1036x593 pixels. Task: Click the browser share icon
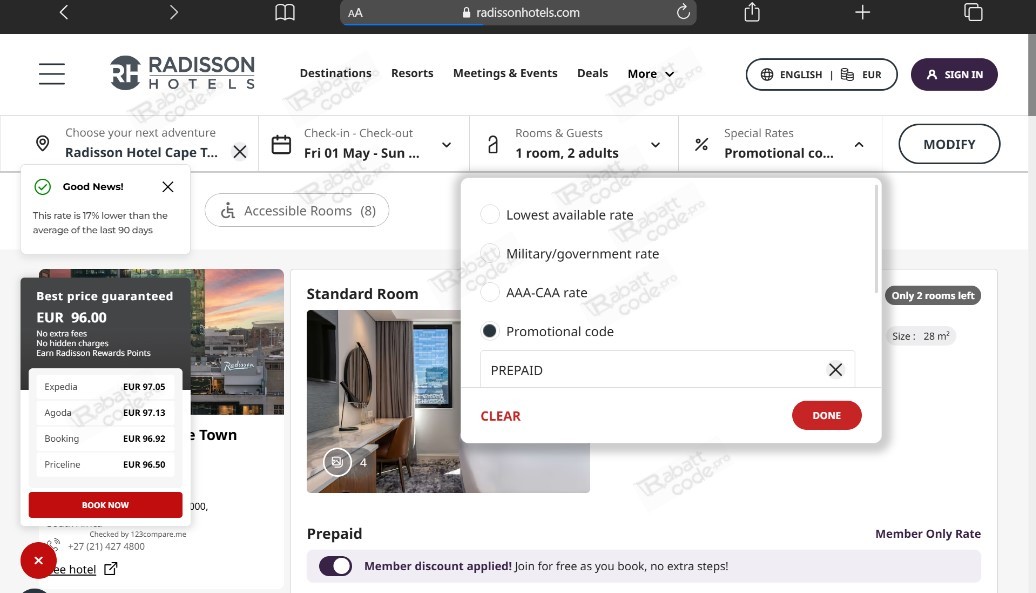point(751,13)
